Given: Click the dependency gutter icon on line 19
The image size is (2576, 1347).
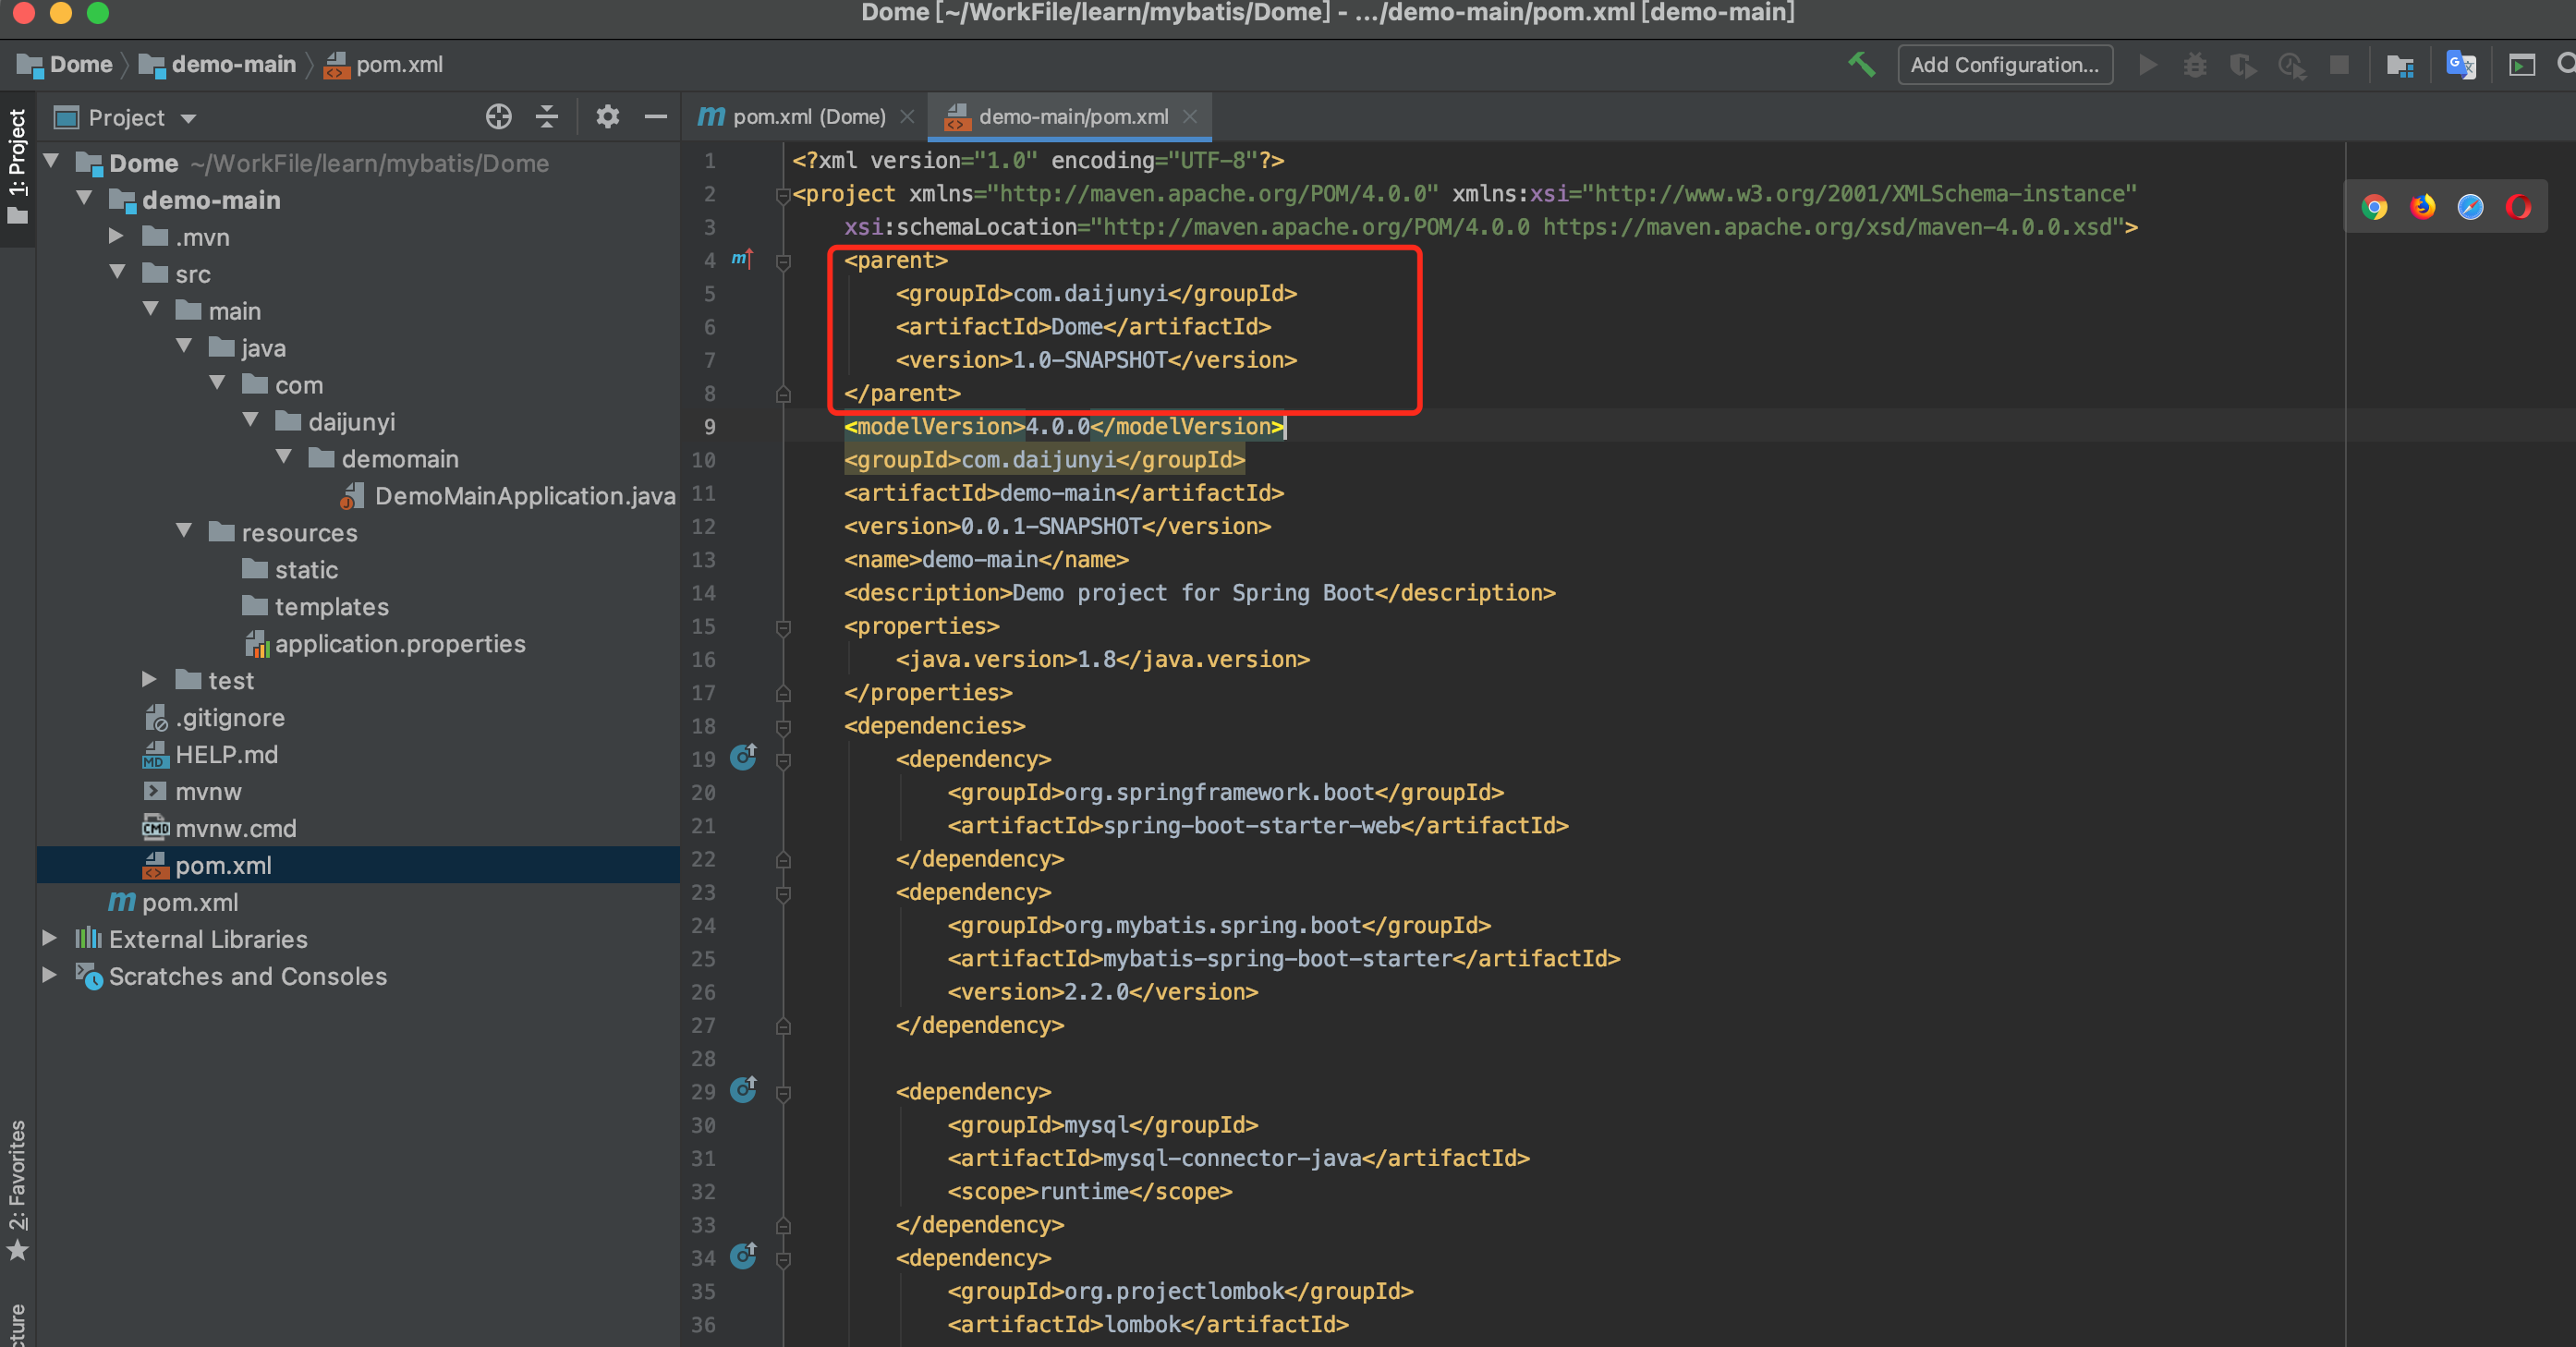Looking at the screenshot, I should [743, 757].
